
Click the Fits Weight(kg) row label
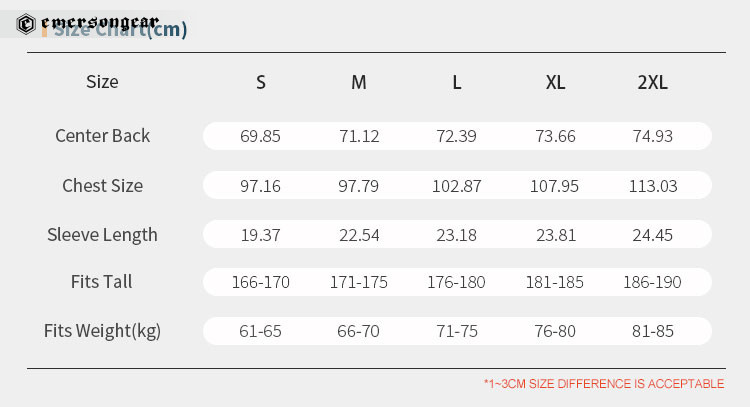click(102, 331)
